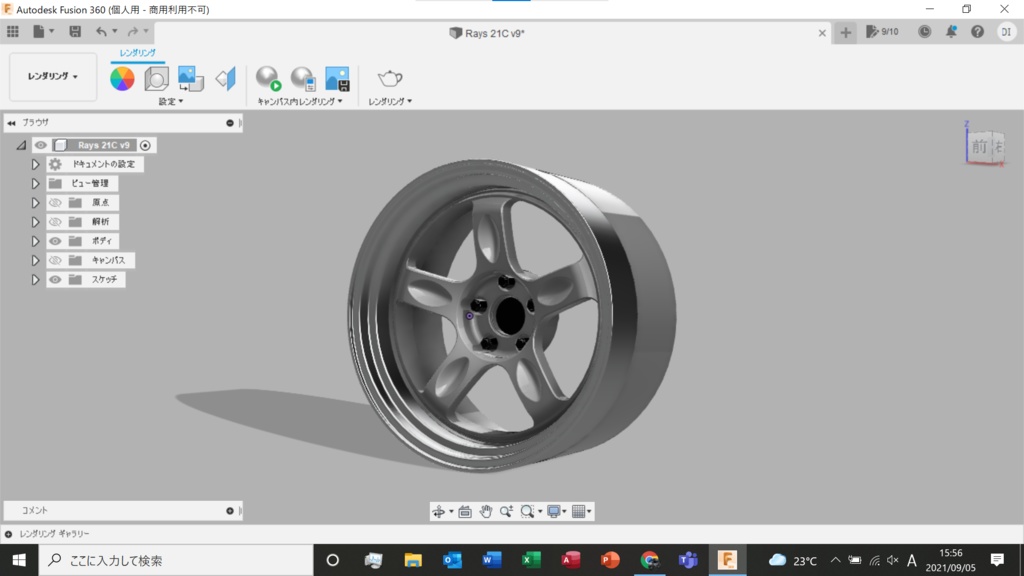Toggle visibility of the ボディ folder

55,241
